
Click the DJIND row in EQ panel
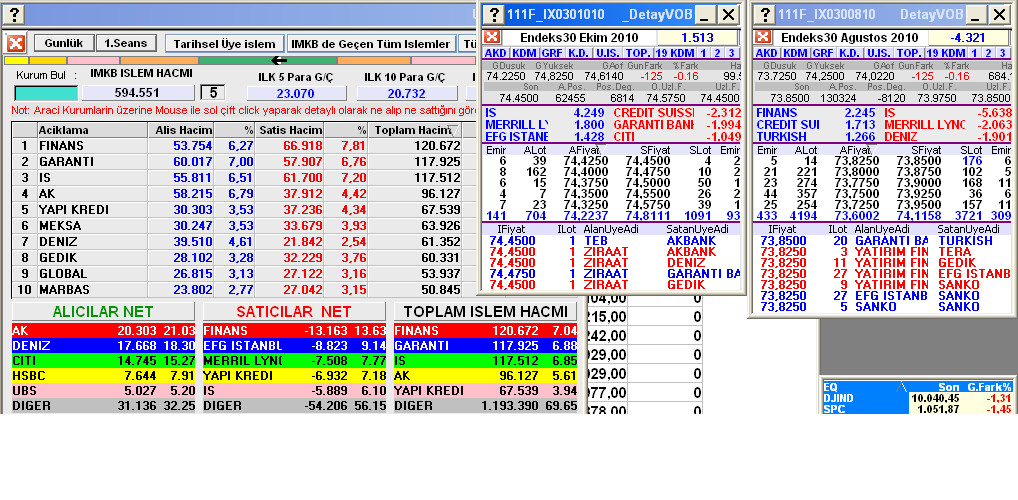[918, 398]
